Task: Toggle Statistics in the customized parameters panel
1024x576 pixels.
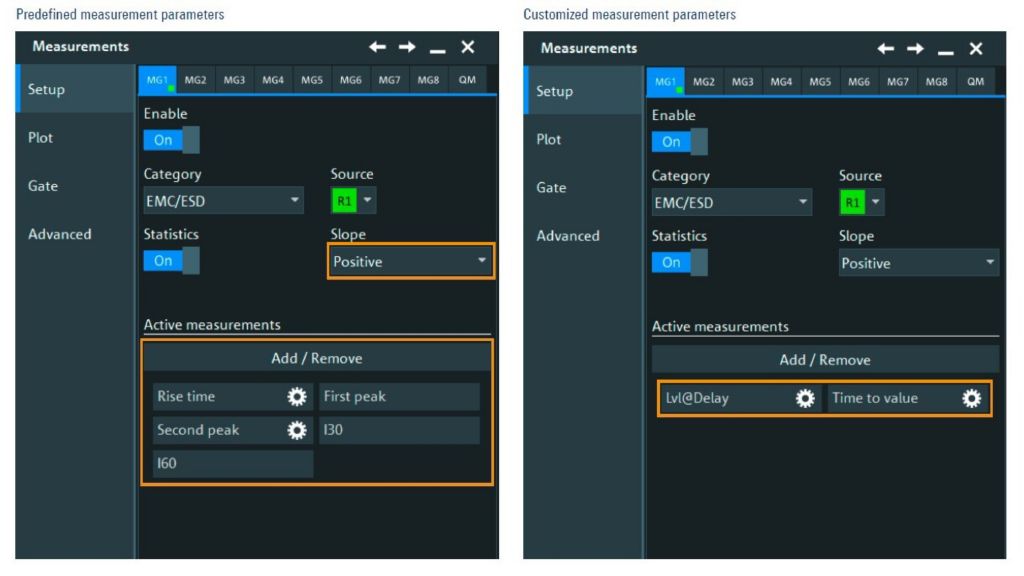Action: 679,262
